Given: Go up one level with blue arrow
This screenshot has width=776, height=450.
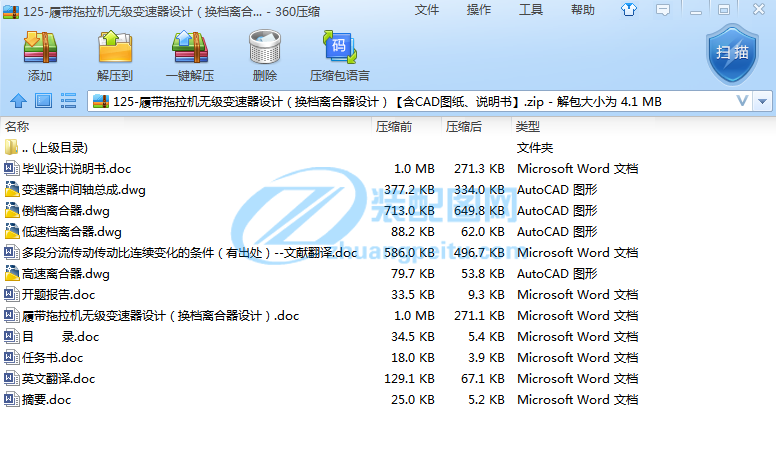Looking at the screenshot, I should click(18, 101).
